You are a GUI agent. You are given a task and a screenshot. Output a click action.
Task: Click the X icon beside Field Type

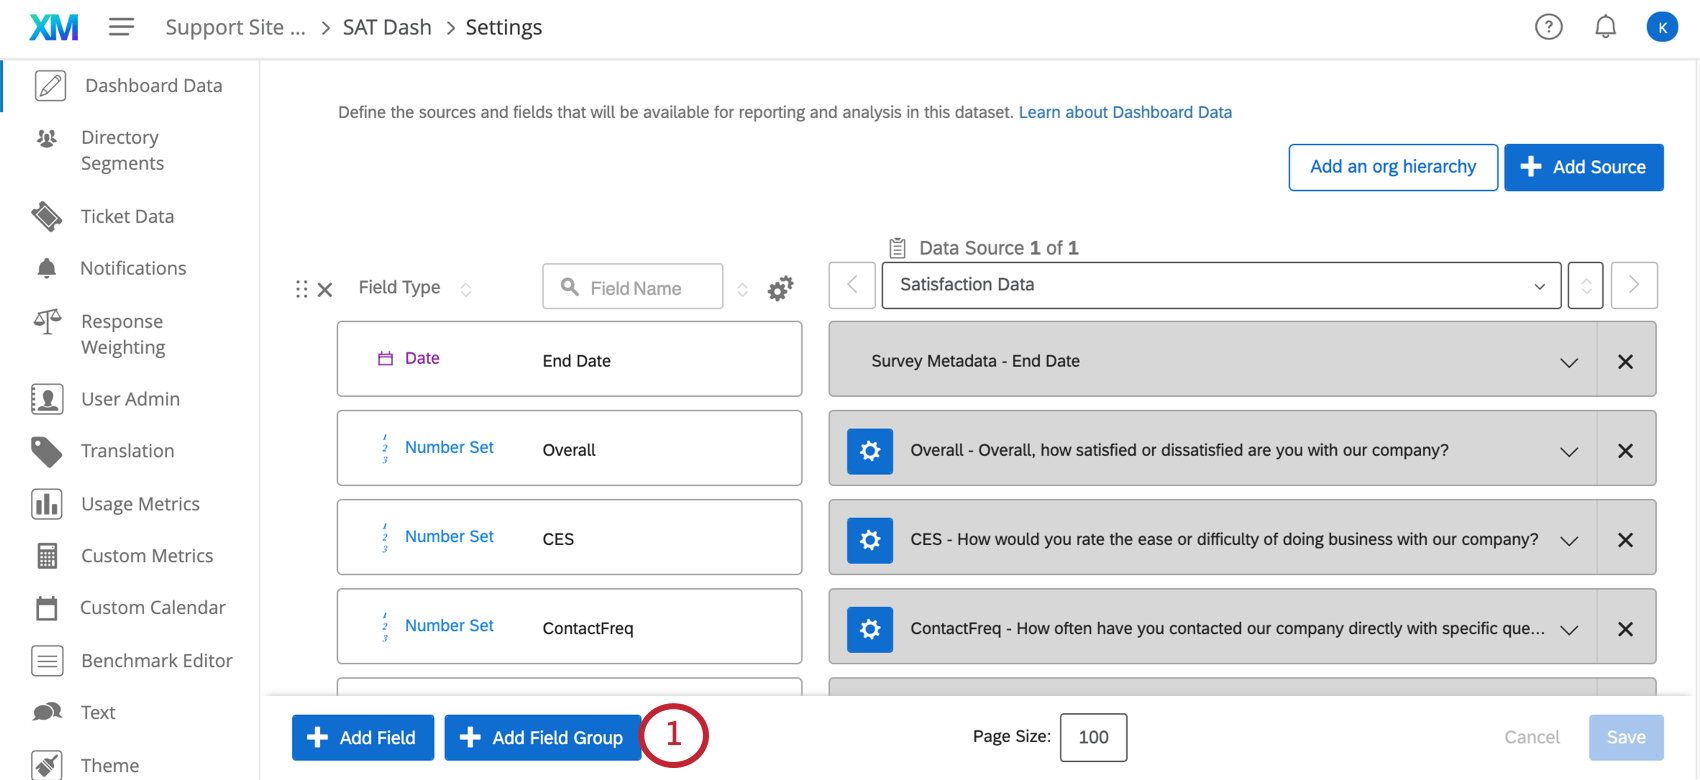pyautogui.click(x=325, y=289)
